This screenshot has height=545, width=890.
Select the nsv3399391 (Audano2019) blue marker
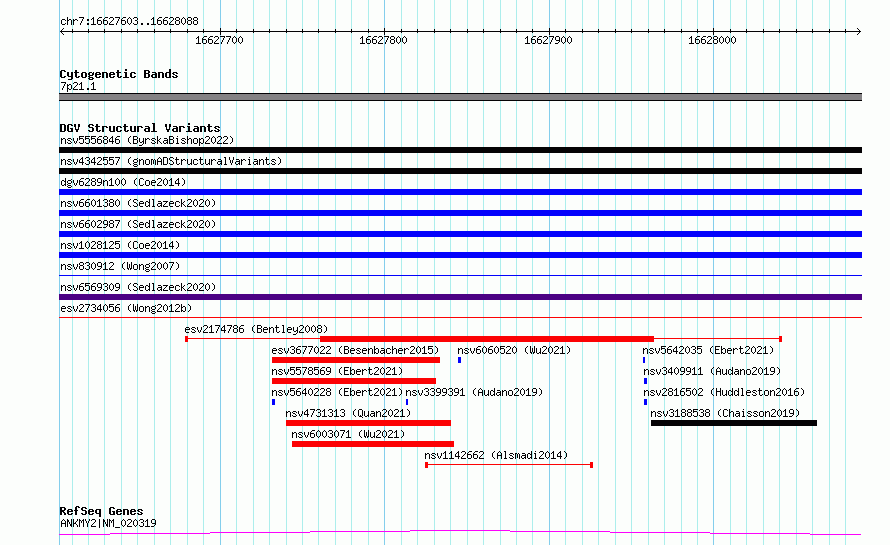[x=407, y=402]
